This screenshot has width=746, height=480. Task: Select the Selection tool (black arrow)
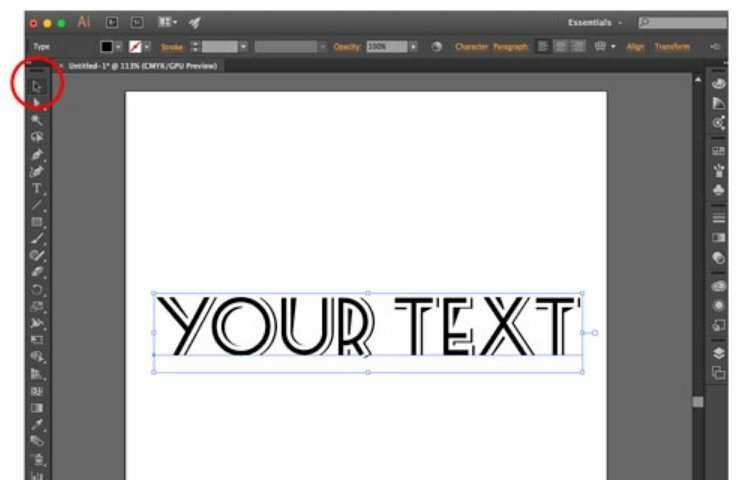37,86
